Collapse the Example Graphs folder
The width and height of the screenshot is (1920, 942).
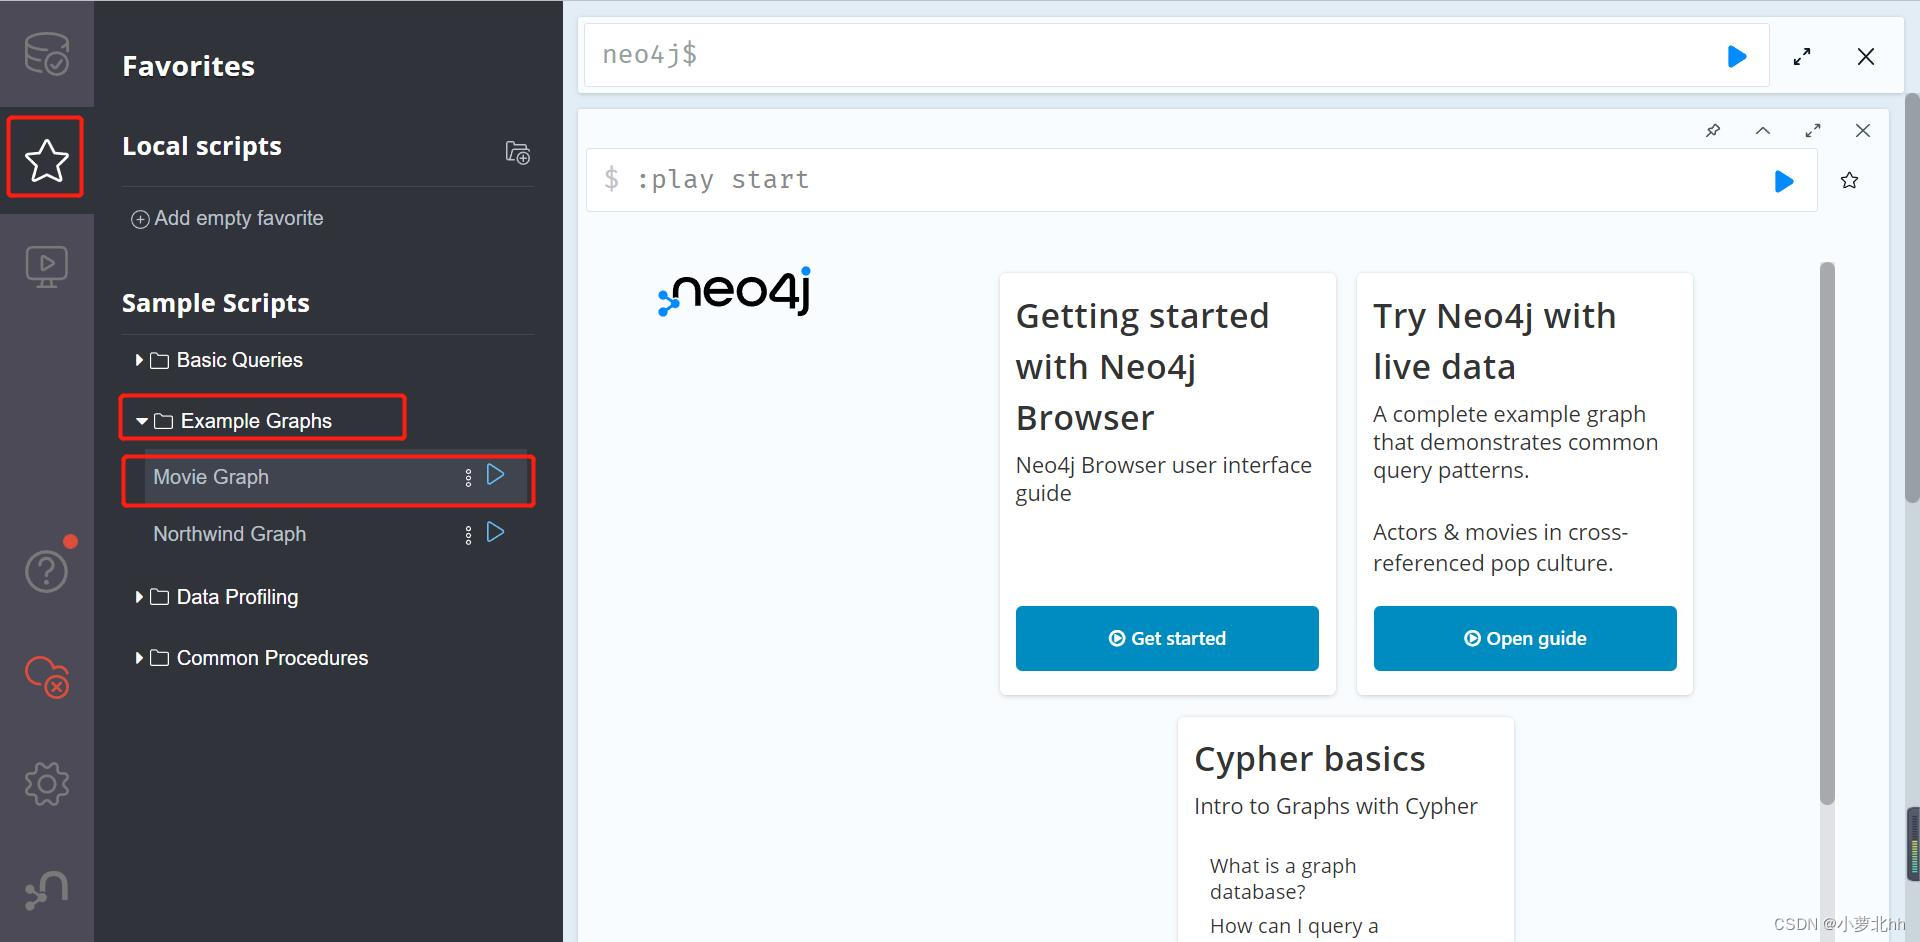pos(234,421)
